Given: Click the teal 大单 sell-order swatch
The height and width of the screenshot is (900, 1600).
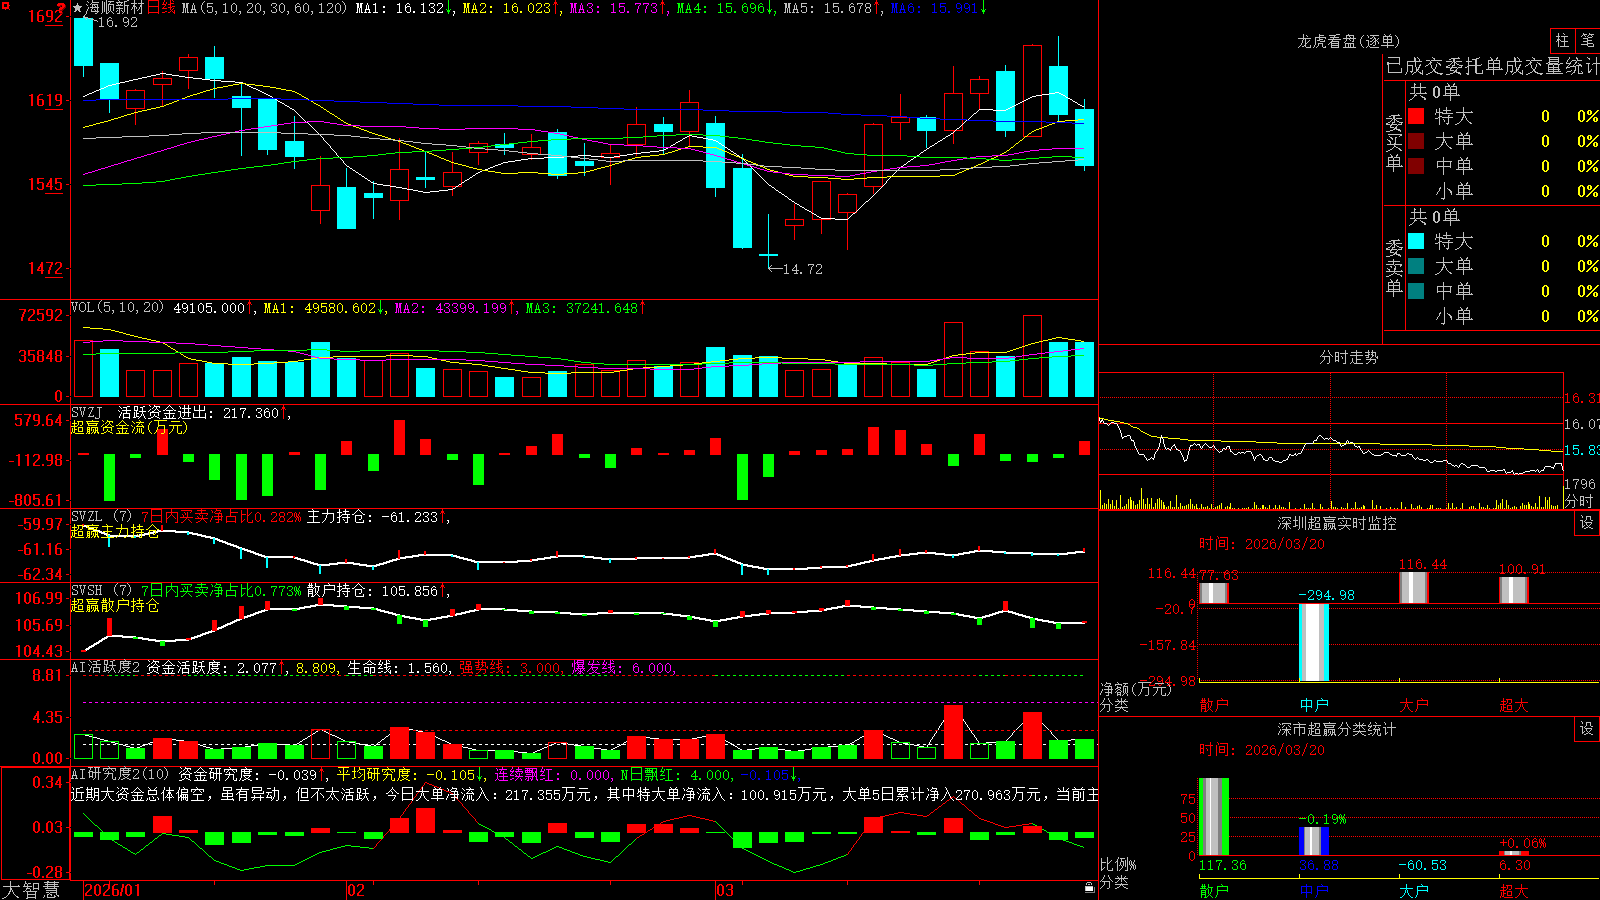Looking at the screenshot, I should [x=1416, y=266].
